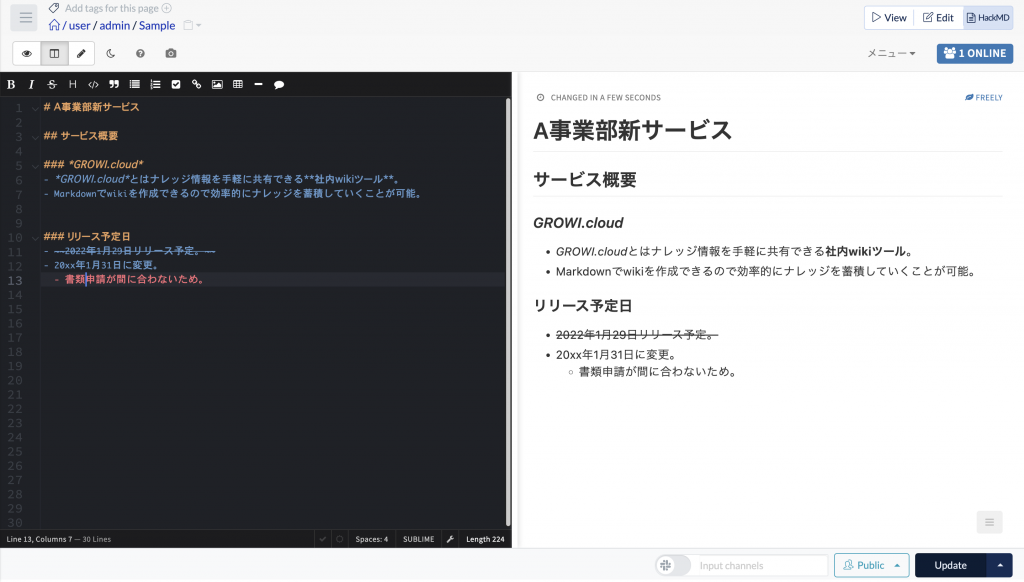The height and width of the screenshot is (582, 1024).
Task: Switch to preview-only view with eye icon
Action: [x=27, y=53]
